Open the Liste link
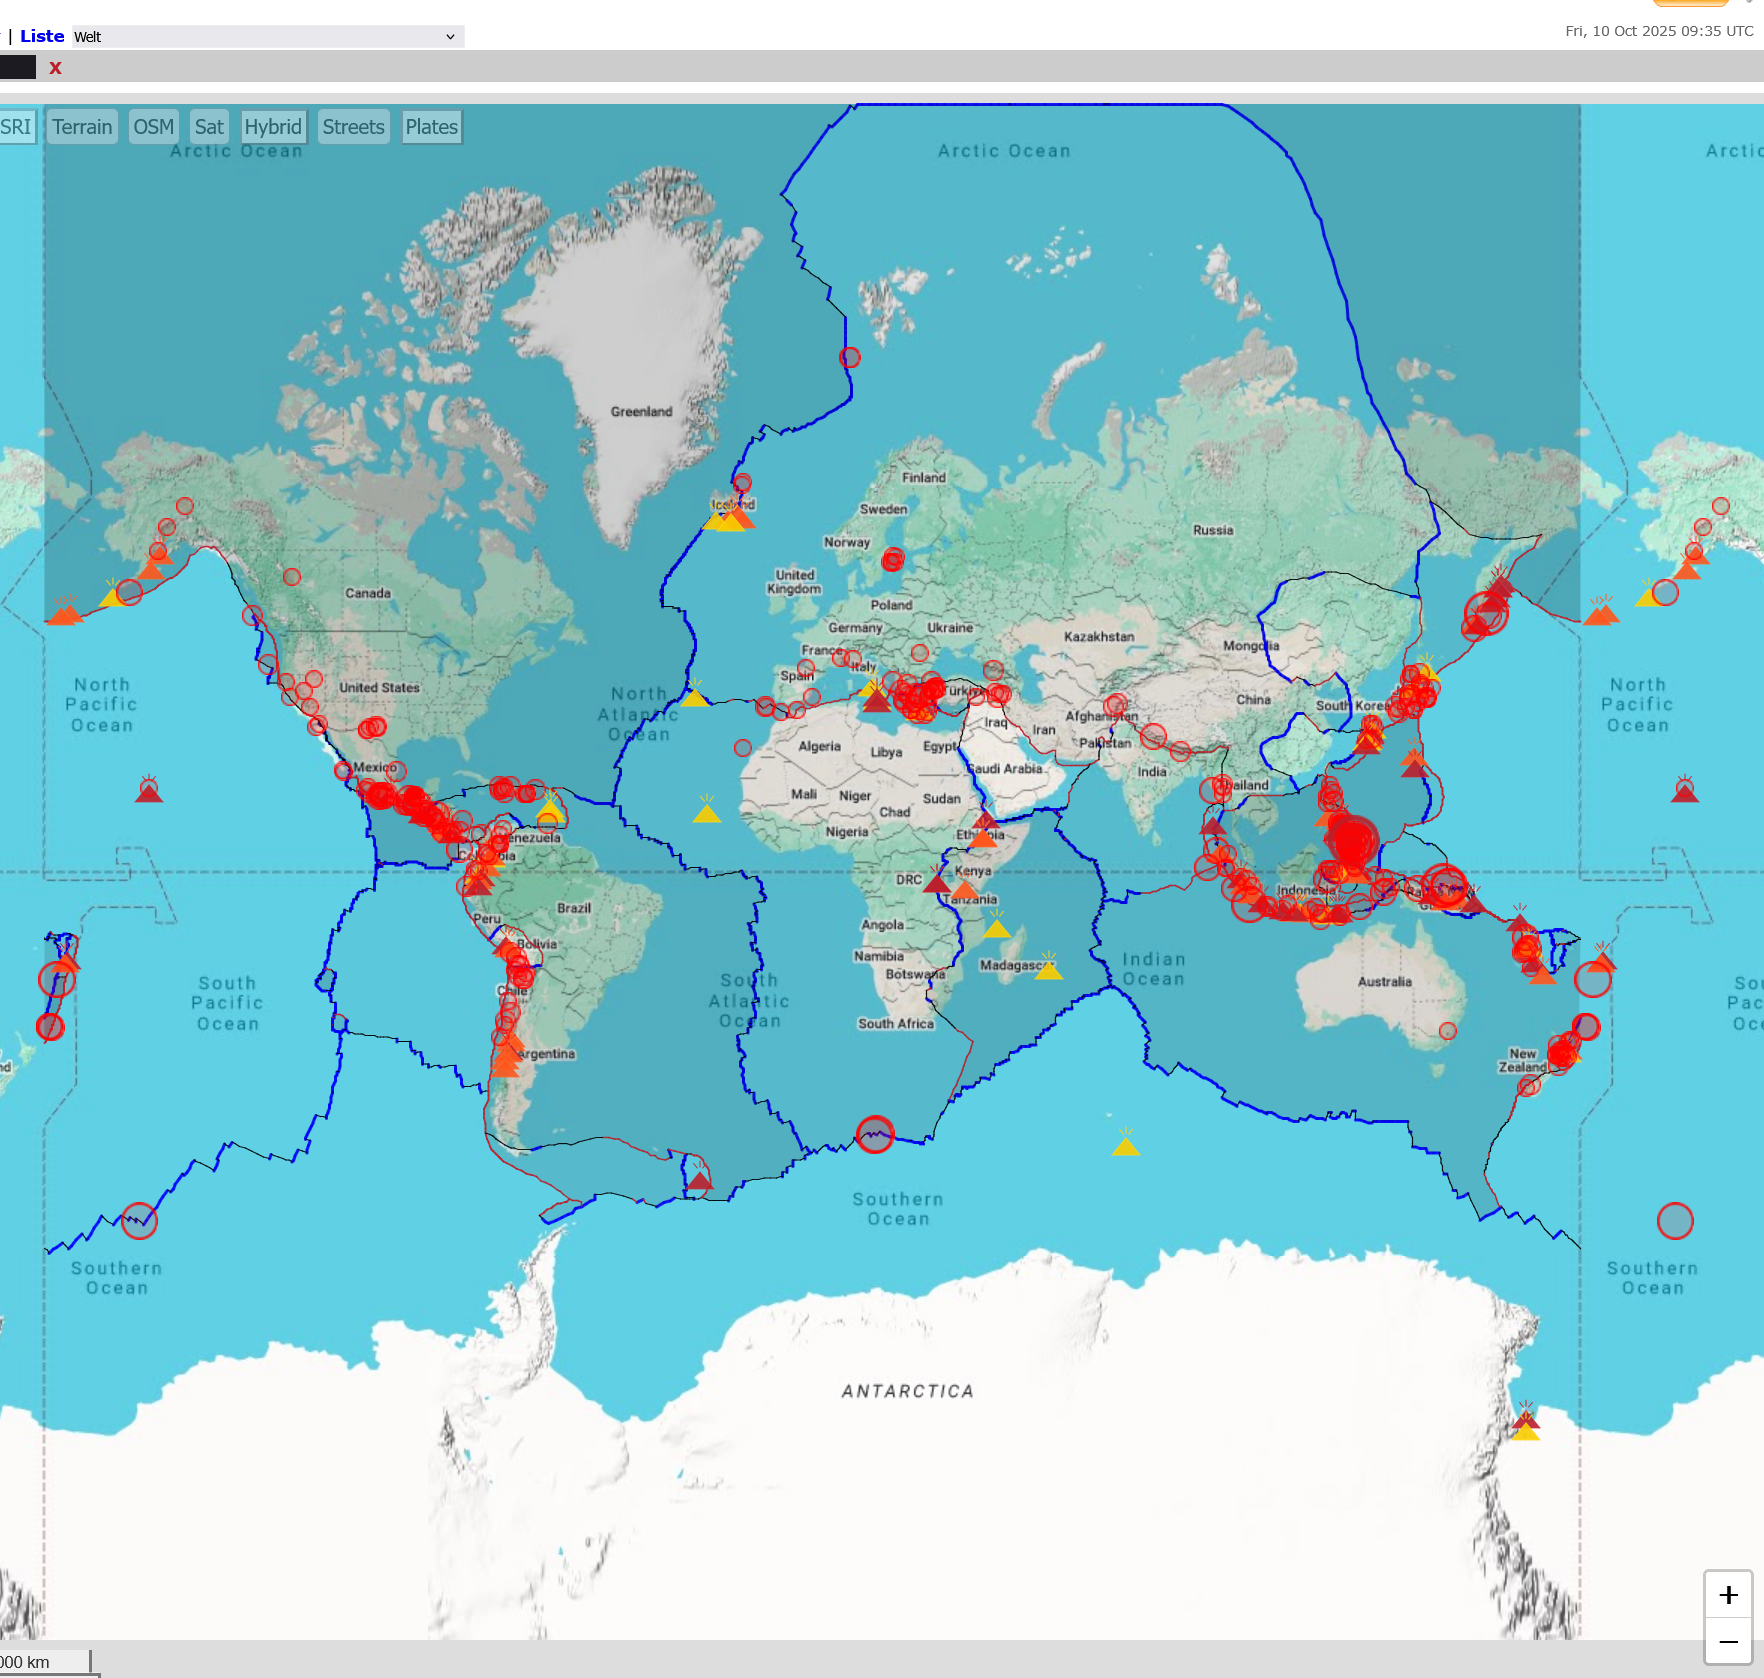The height and width of the screenshot is (1678, 1764). (x=42, y=36)
